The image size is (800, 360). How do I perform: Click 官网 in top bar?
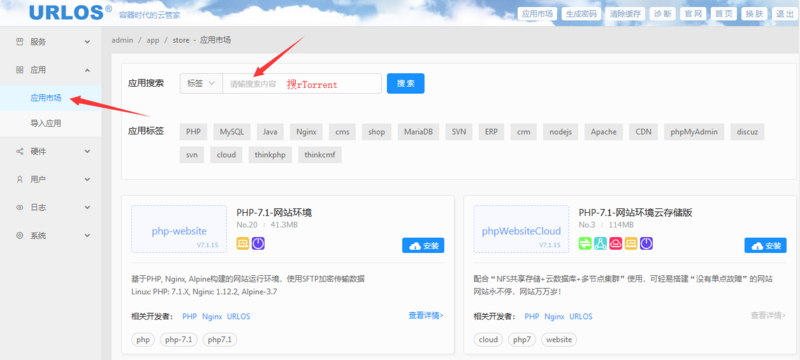point(693,14)
